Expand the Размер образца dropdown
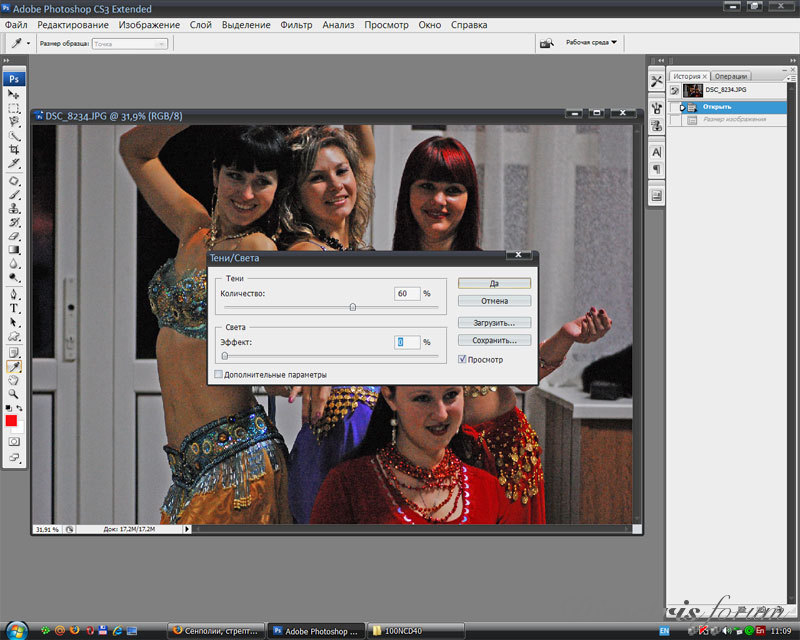The image size is (800, 640). point(129,44)
